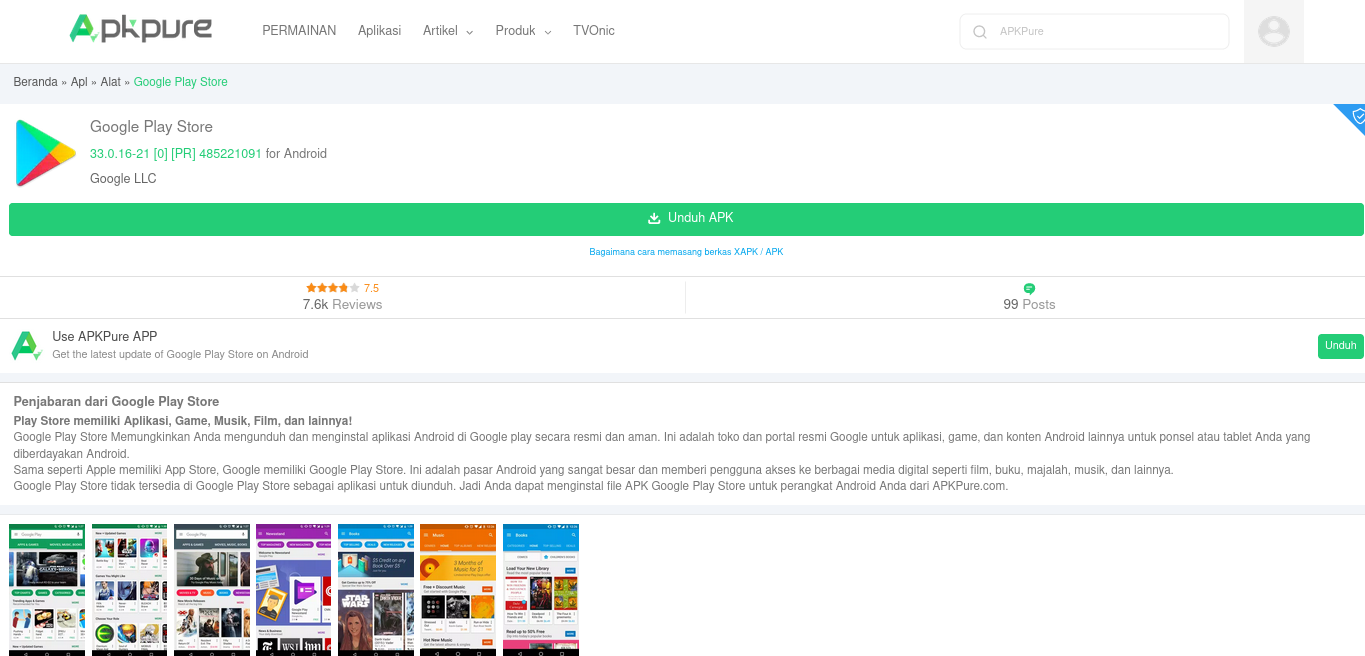Go to Apl breadcrumb

point(79,82)
